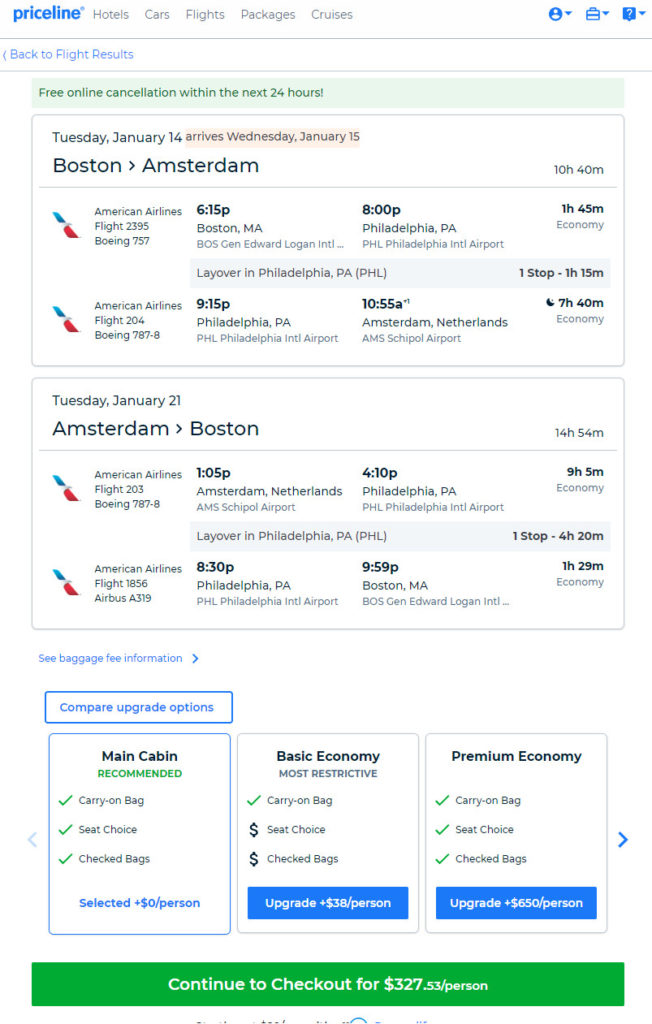Open Compare upgrade options

point(139,707)
